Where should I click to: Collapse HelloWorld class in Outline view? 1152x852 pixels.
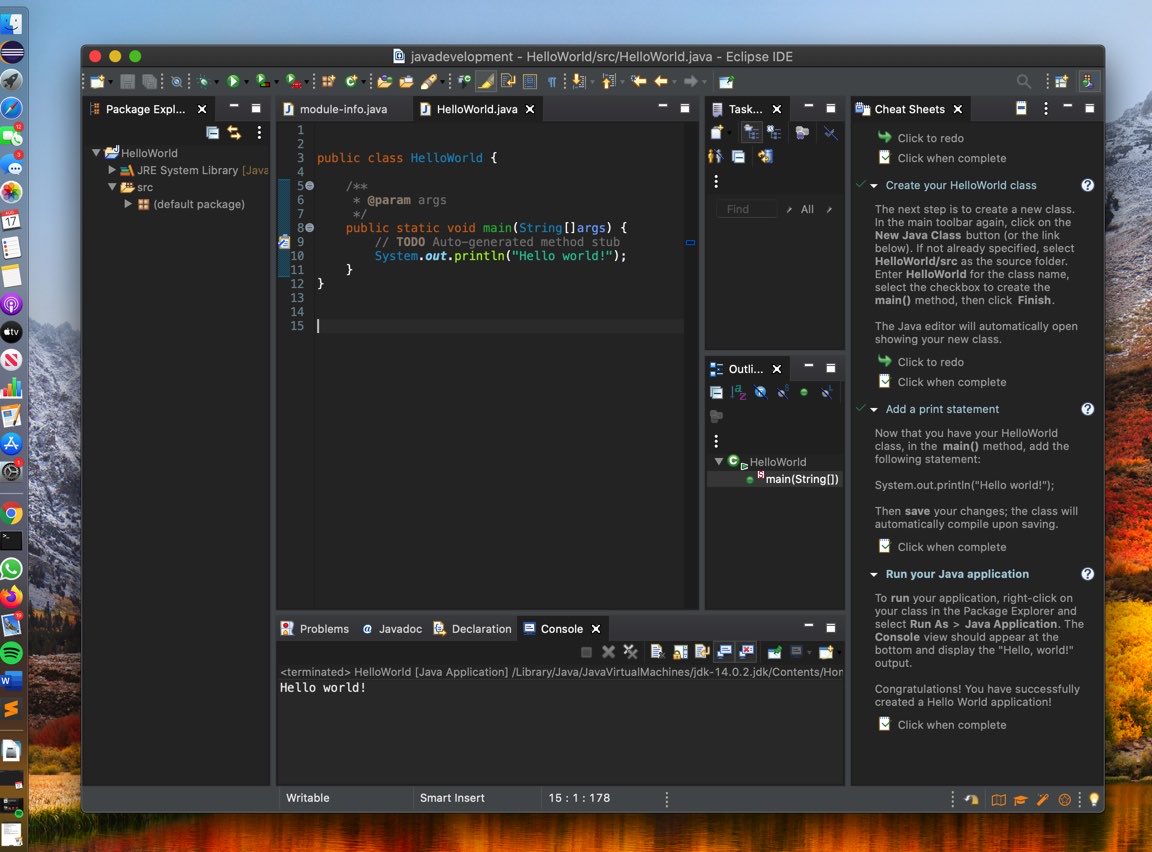tap(719, 461)
